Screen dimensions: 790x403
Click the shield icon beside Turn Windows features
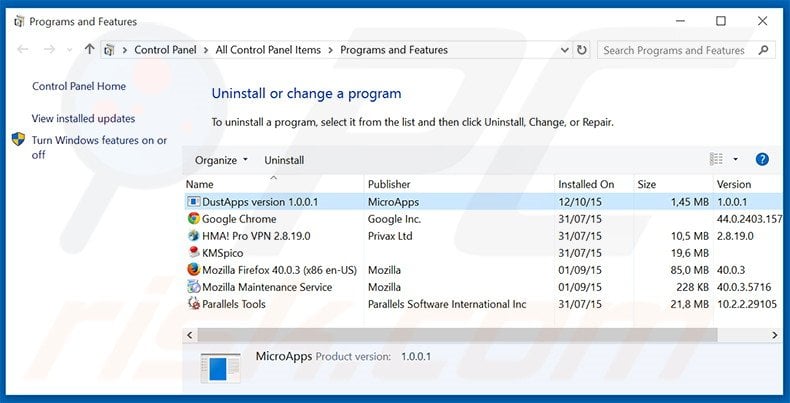pyautogui.click(x=19, y=139)
